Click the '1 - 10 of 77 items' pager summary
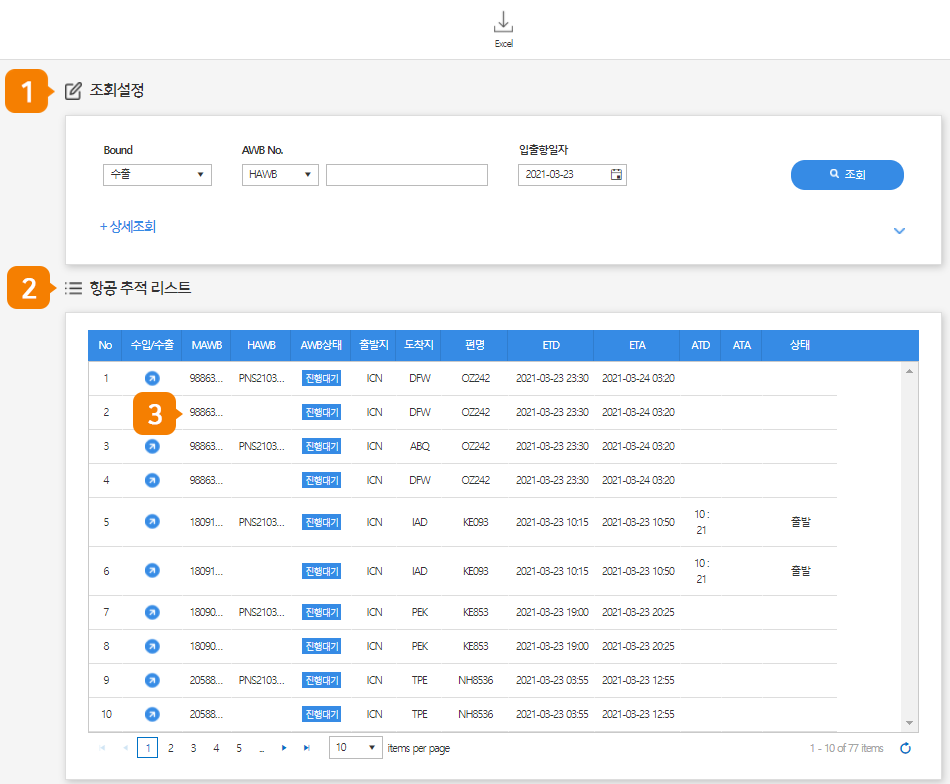The image size is (950, 784). (846, 748)
